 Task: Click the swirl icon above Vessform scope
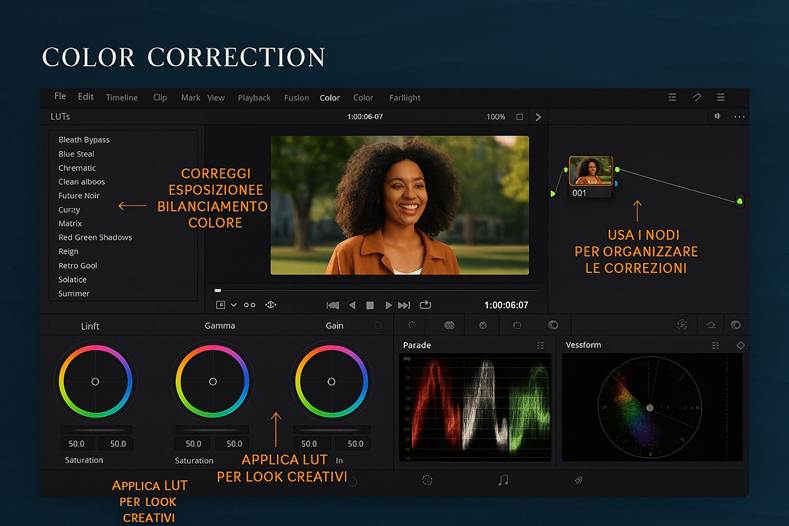point(682,325)
